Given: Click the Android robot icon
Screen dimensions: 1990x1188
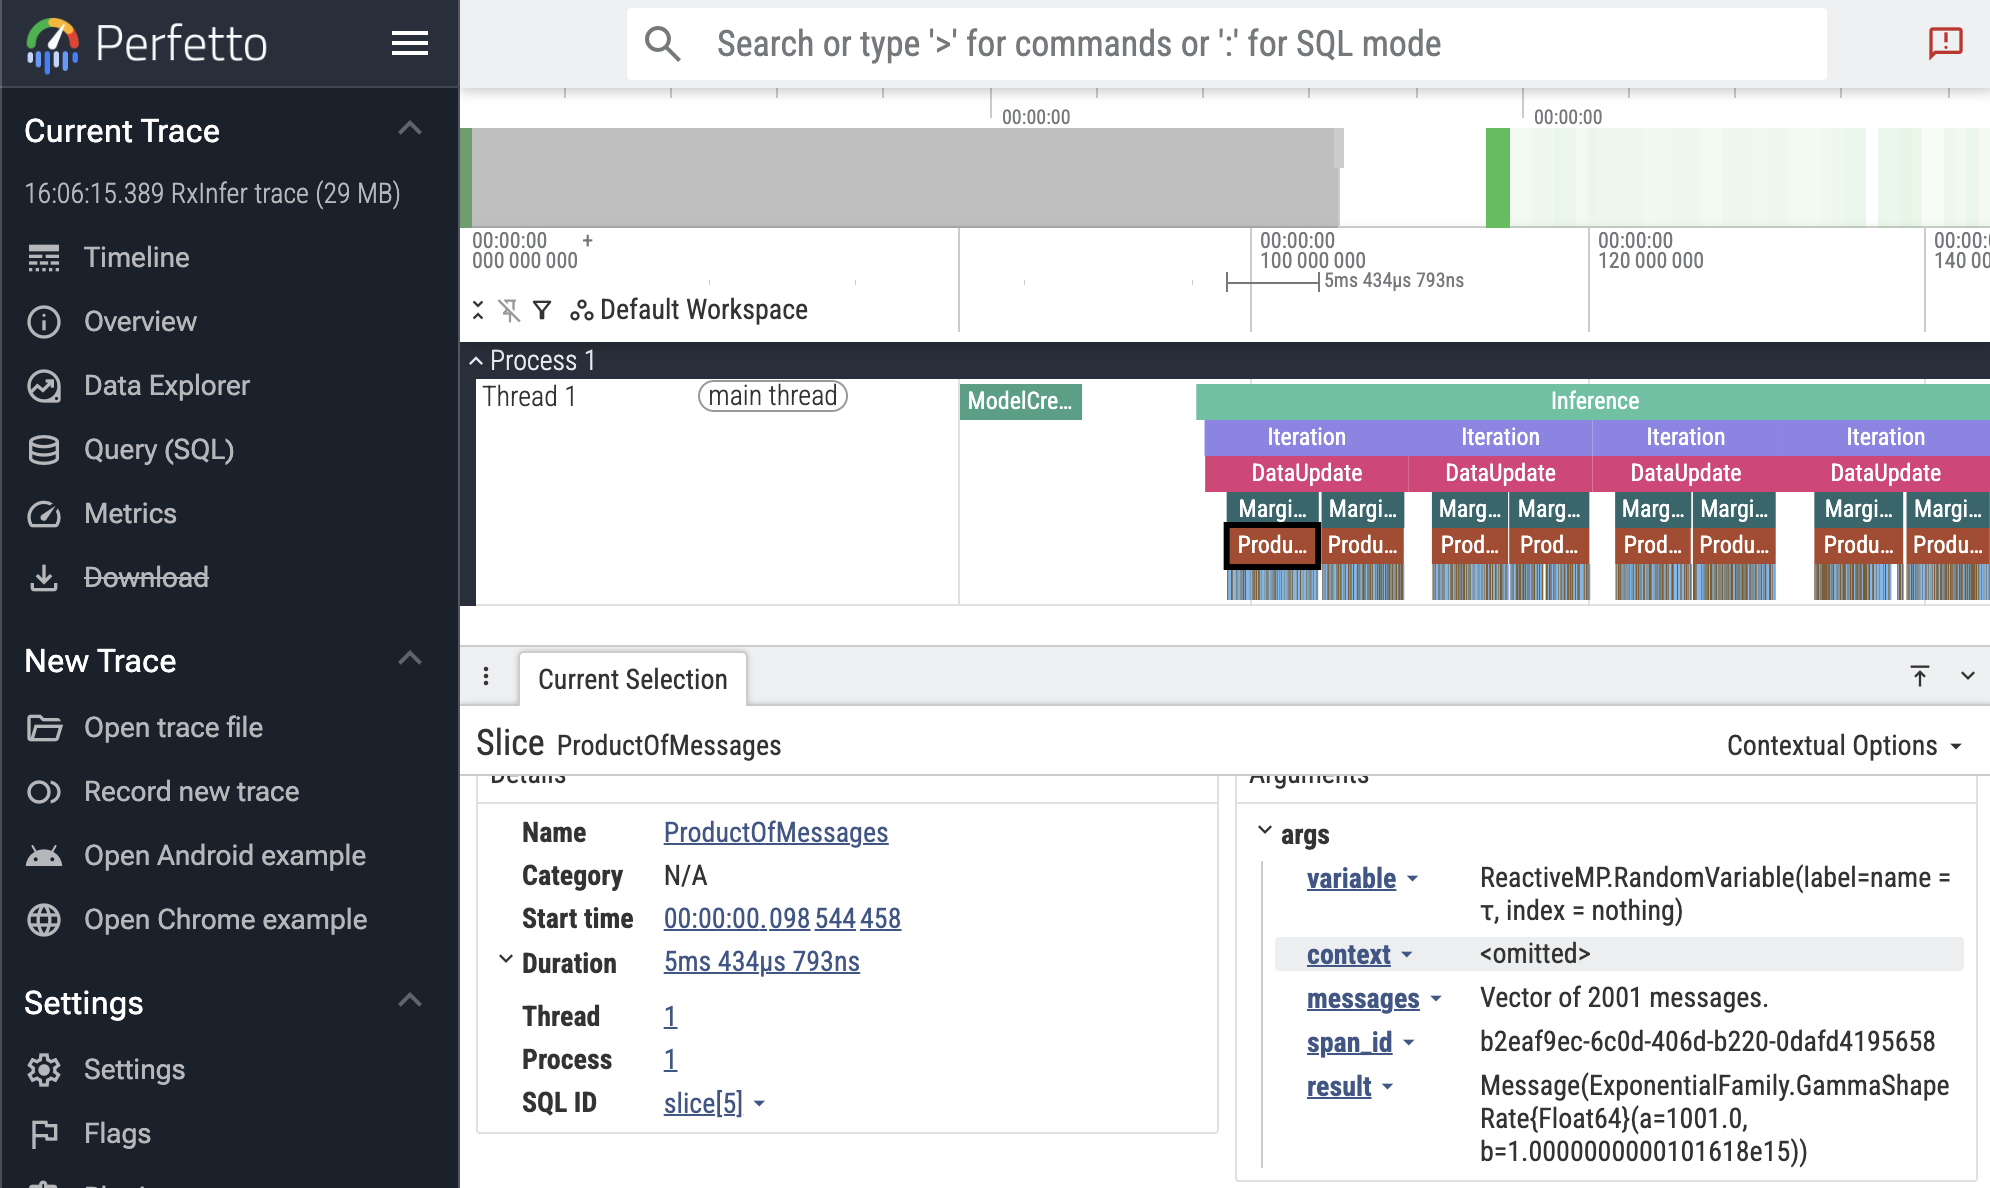Looking at the screenshot, I should tap(44, 856).
